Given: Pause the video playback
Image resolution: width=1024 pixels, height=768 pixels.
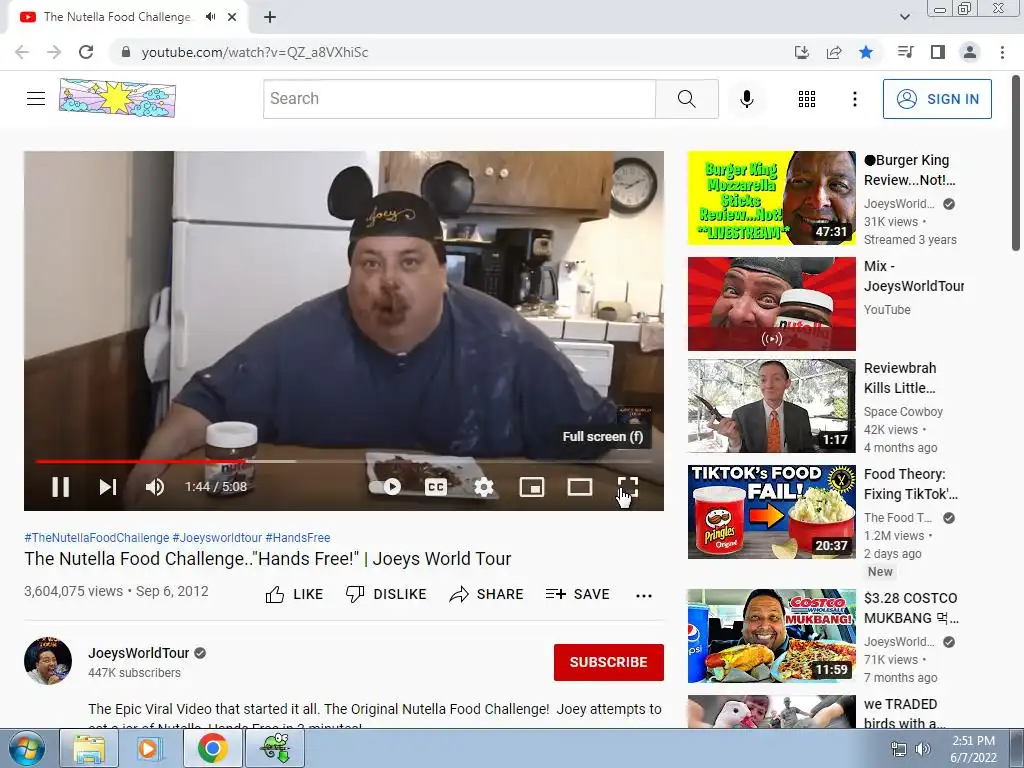Looking at the screenshot, I should click(61, 487).
